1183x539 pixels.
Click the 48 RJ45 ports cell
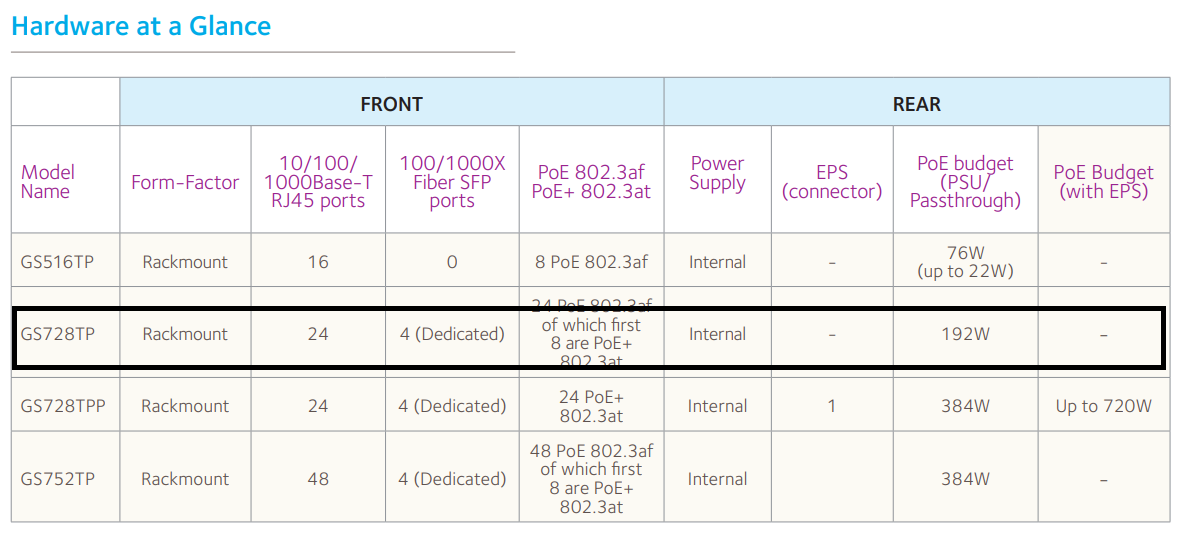pos(318,479)
